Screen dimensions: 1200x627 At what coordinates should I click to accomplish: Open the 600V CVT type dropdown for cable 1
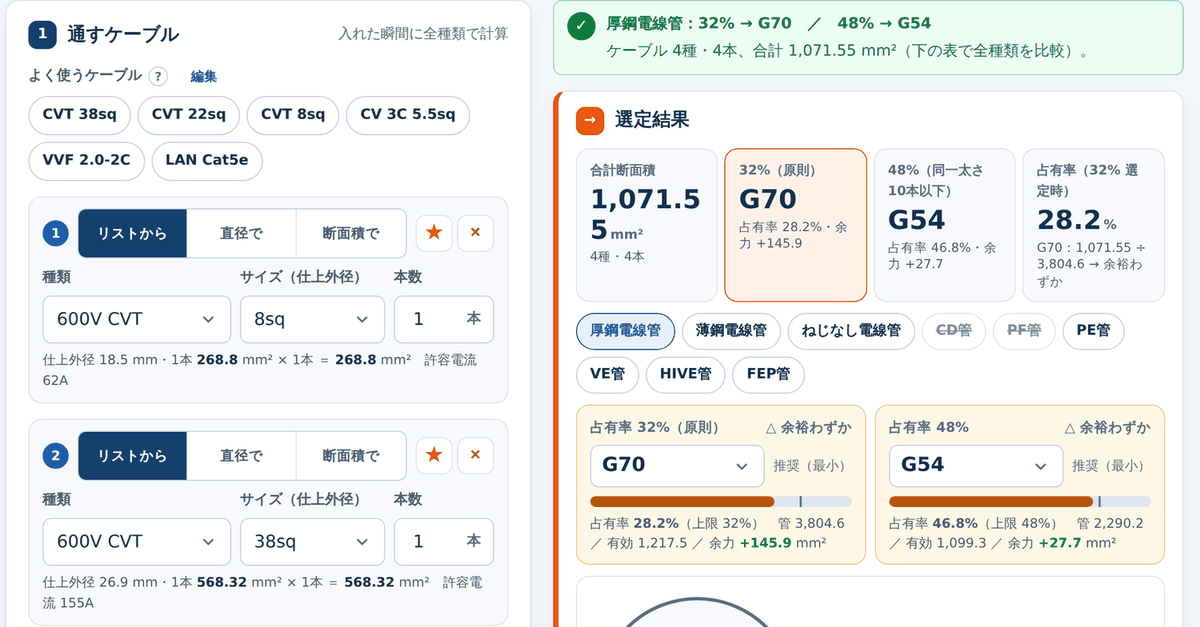[137, 319]
